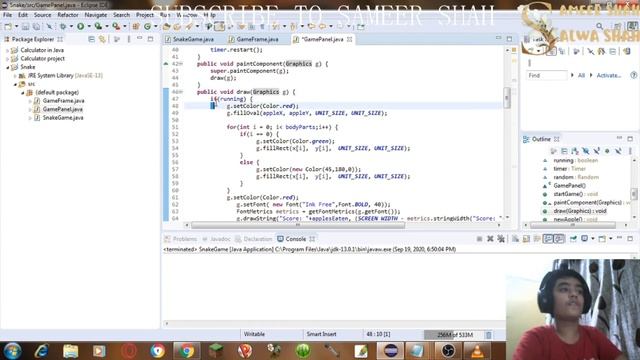Open the File menu

[7, 15]
